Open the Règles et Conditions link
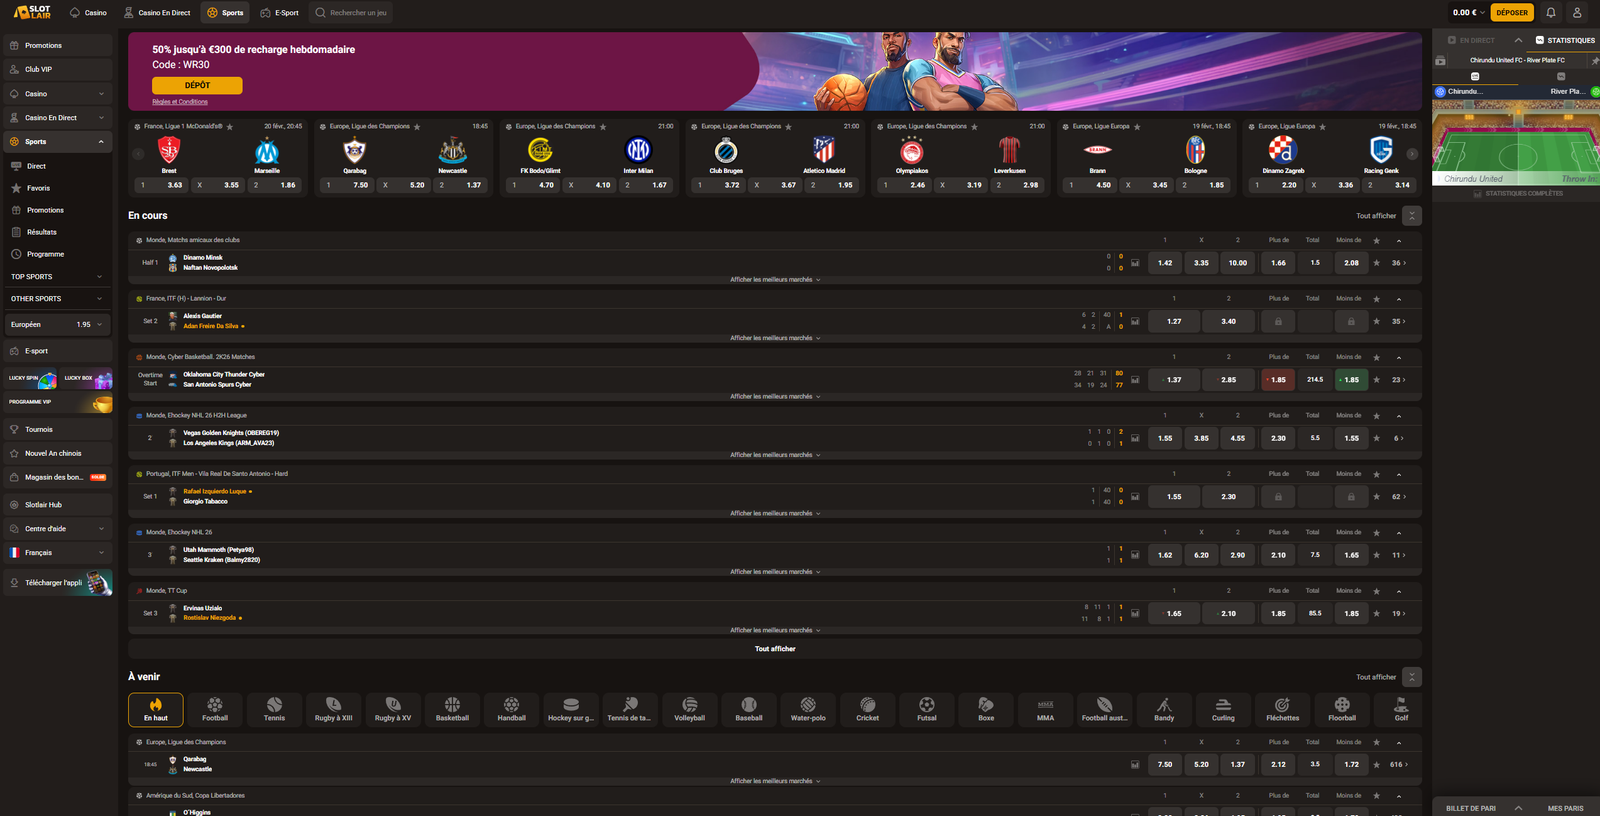The height and width of the screenshot is (816, 1600). coord(180,102)
